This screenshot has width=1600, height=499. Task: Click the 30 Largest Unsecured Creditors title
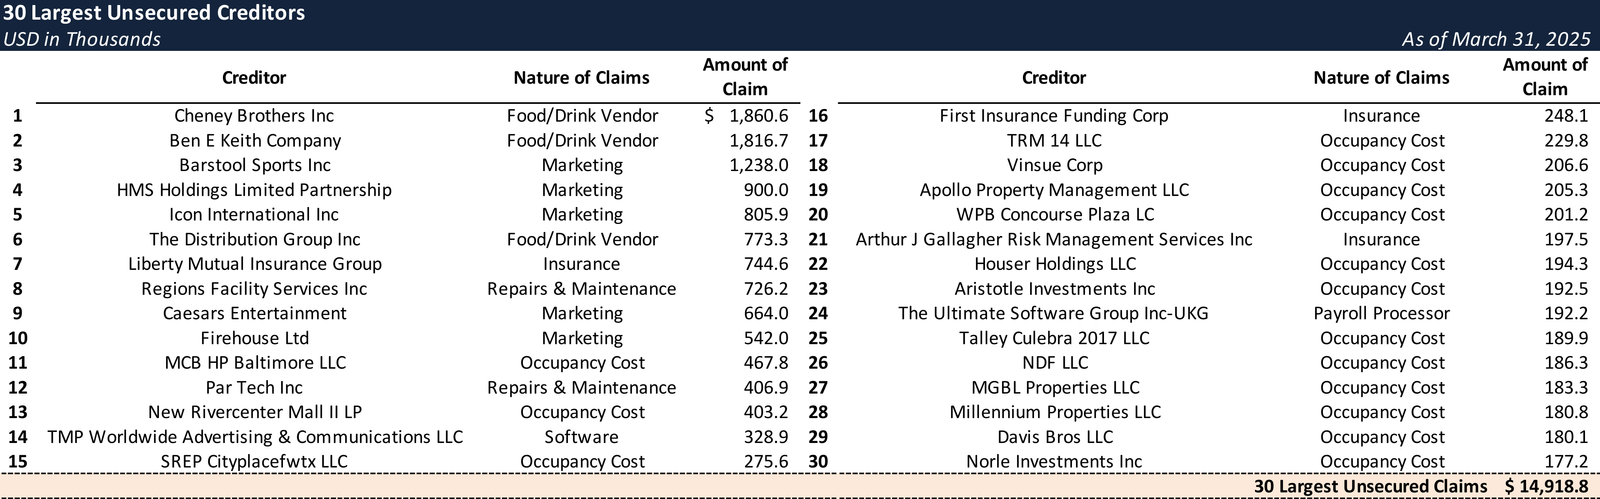pos(154,13)
